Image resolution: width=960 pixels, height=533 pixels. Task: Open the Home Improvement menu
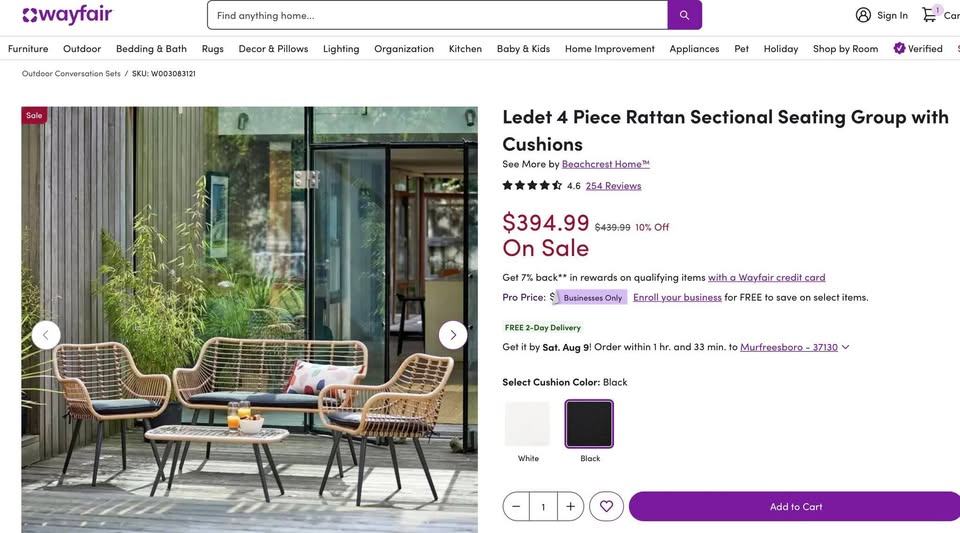coord(609,48)
